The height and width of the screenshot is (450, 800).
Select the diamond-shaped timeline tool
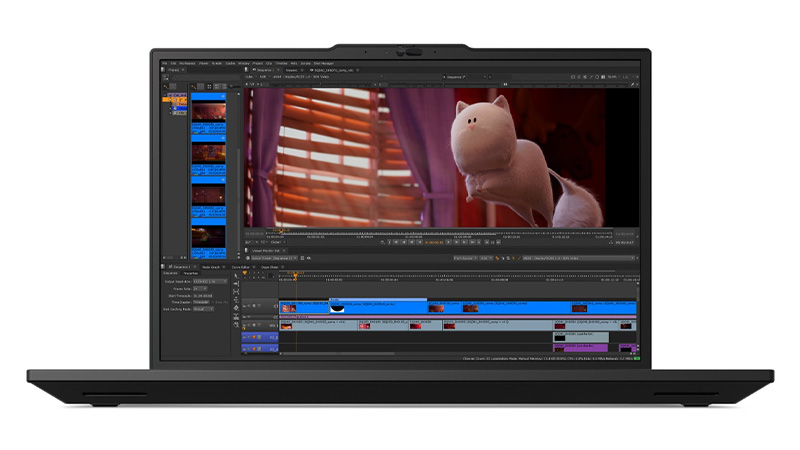(x=236, y=308)
